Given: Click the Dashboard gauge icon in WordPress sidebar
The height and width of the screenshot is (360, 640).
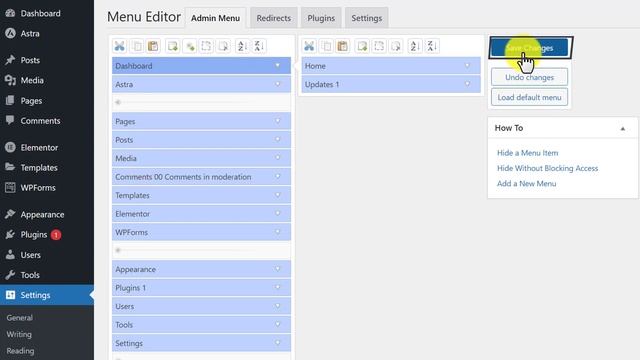Looking at the screenshot, I should tap(10, 13).
